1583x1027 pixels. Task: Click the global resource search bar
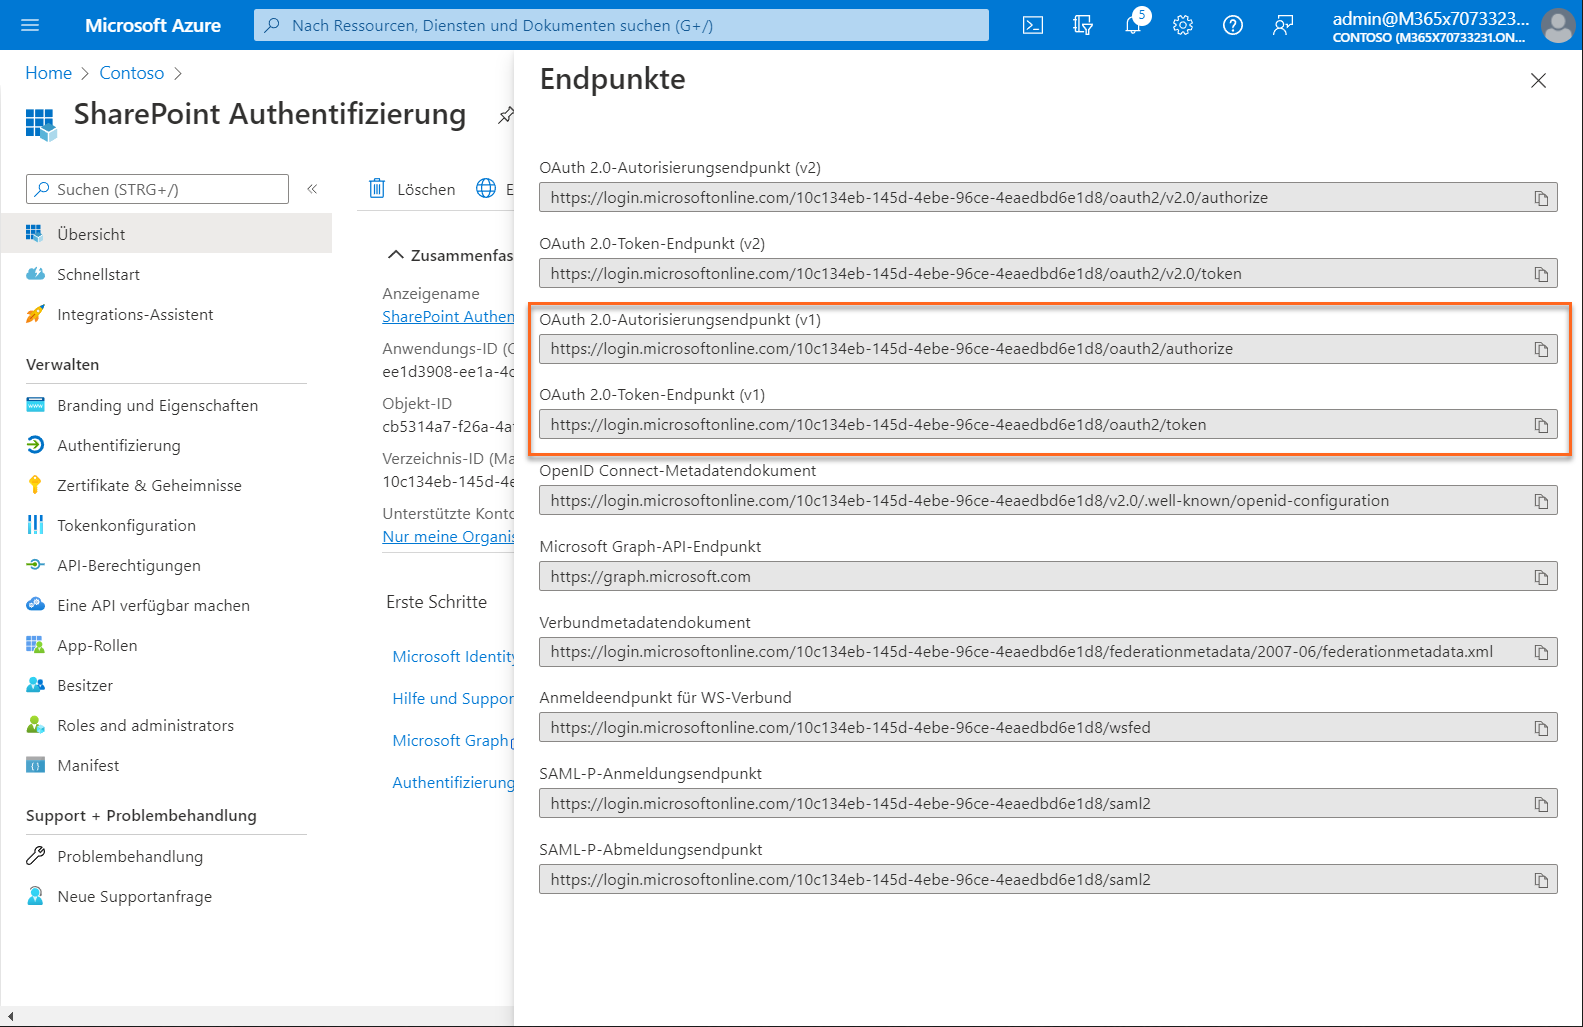coord(621,25)
